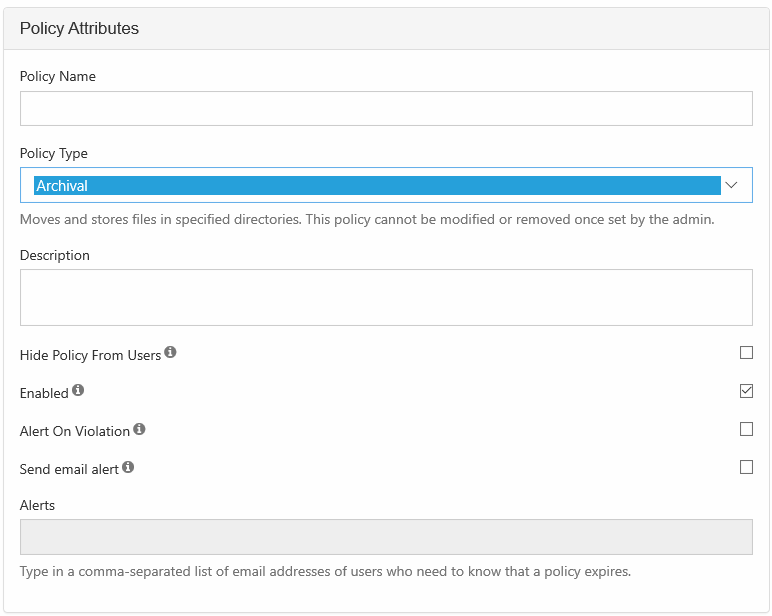Image resolution: width=772 pixels, height=616 pixels.
Task: Click the info icon beside Hide Policy From Users
Action: pyautogui.click(x=170, y=353)
